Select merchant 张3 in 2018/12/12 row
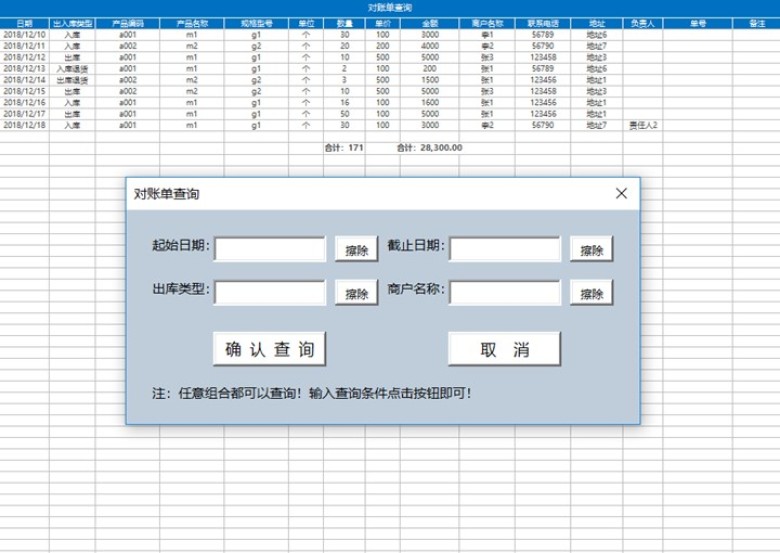 [487, 57]
